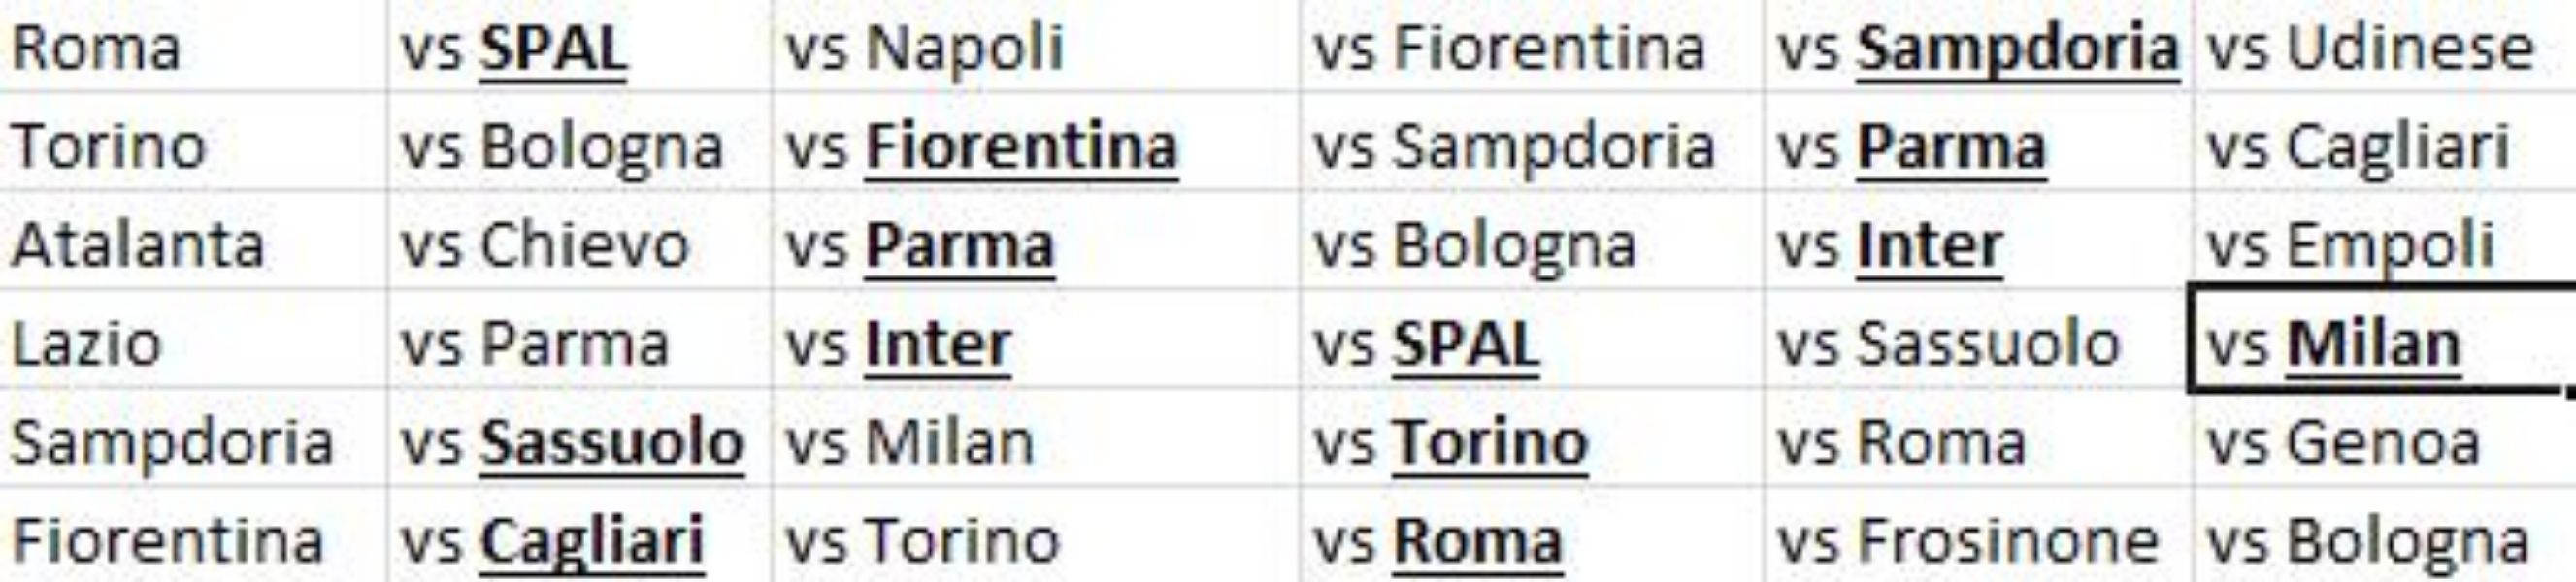Screen dimensions: 2576x582
Task: Select the 'vs Frosinone' cell
Action: point(1967,540)
